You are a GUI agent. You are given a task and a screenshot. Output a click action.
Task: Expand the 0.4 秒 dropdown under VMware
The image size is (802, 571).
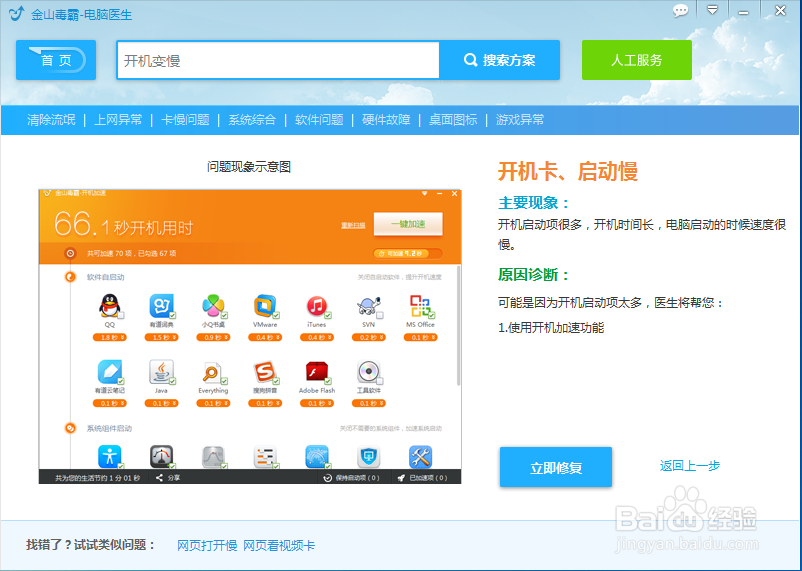(x=265, y=338)
